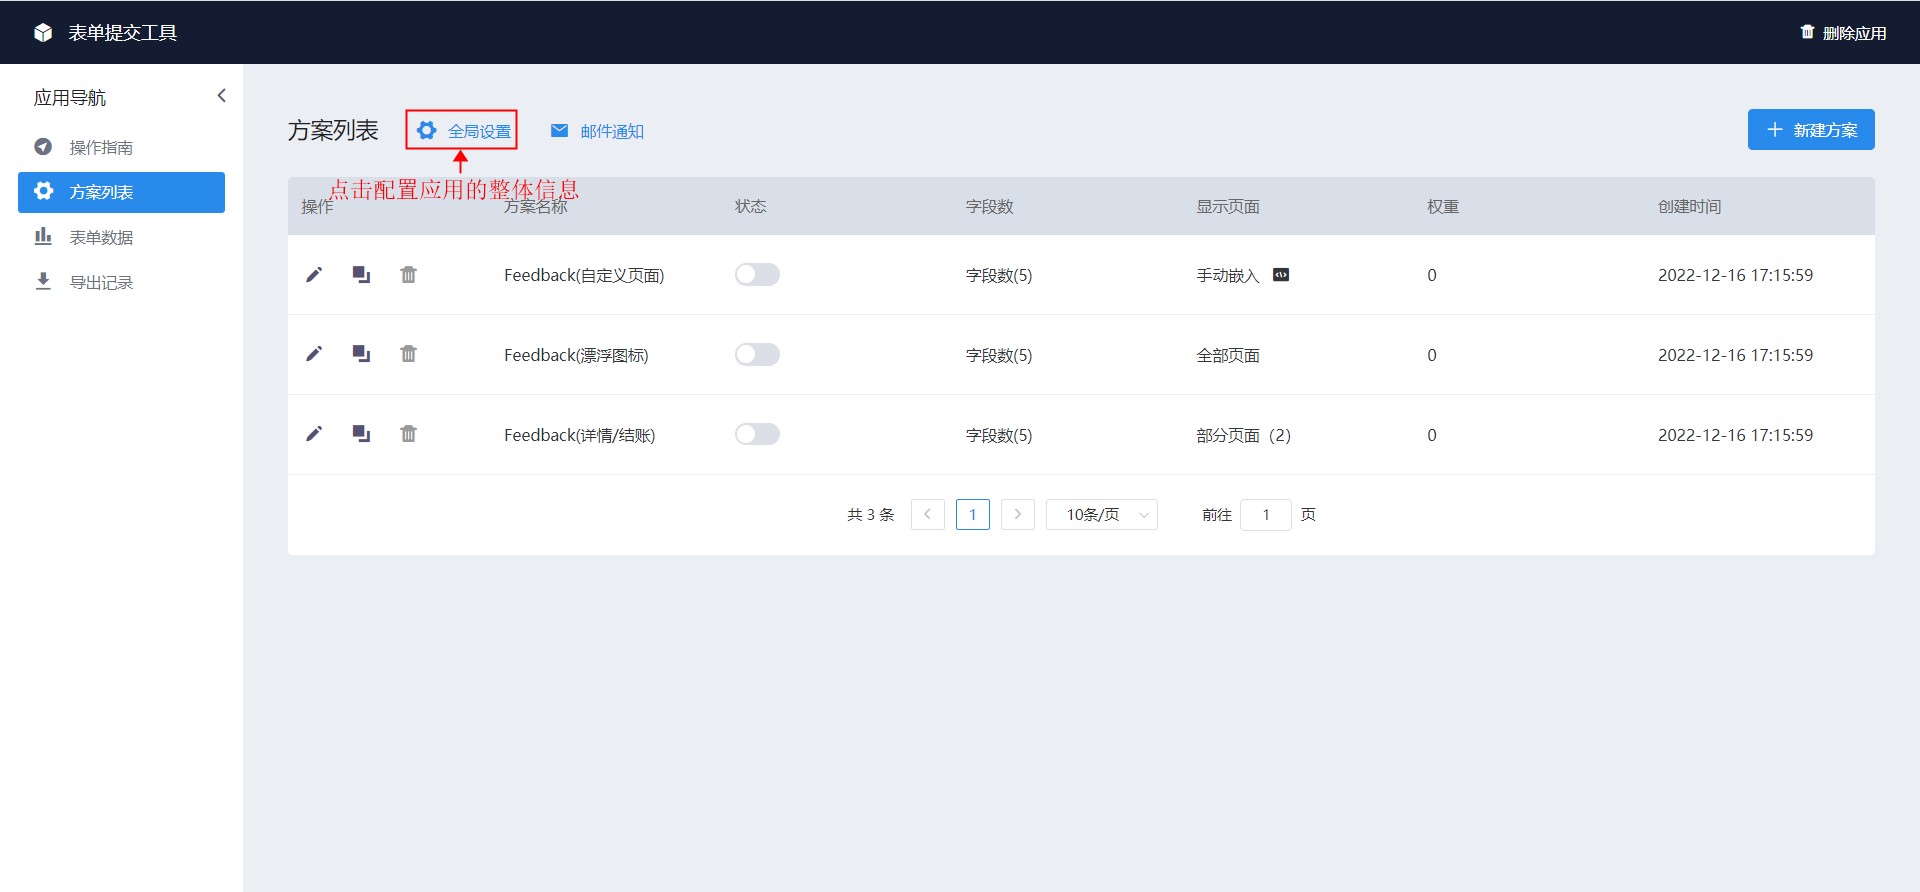Click the 操作指南 compass icon
Screen dimensions: 1920x892
tap(43, 147)
